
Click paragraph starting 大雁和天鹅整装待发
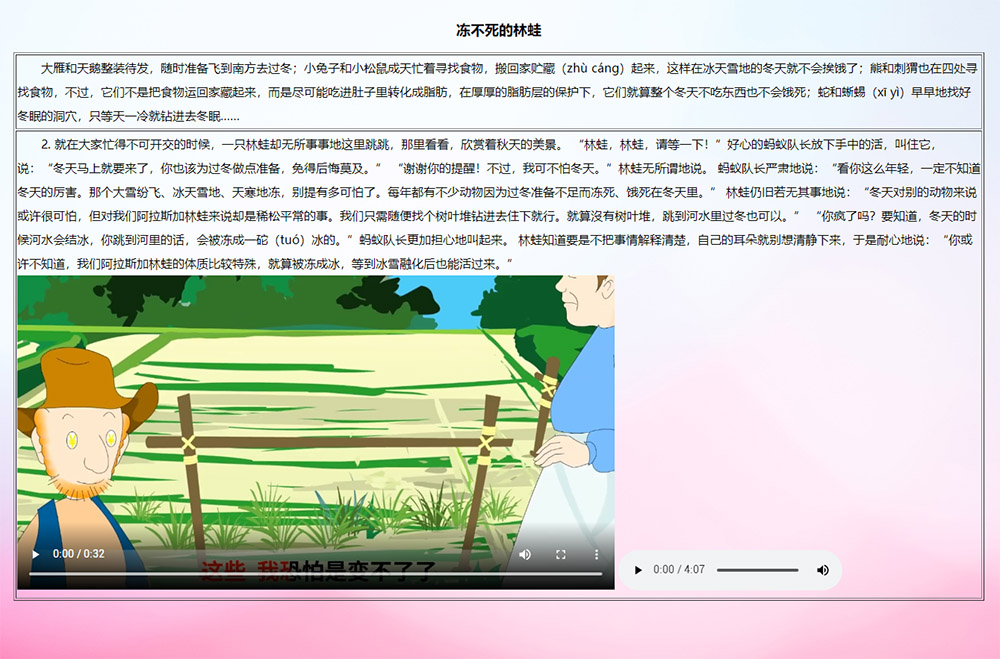coord(498,93)
